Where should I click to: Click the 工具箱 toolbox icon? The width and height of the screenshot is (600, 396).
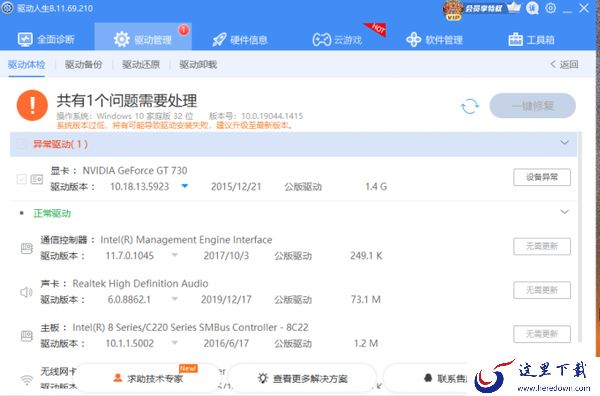click(515, 39)
